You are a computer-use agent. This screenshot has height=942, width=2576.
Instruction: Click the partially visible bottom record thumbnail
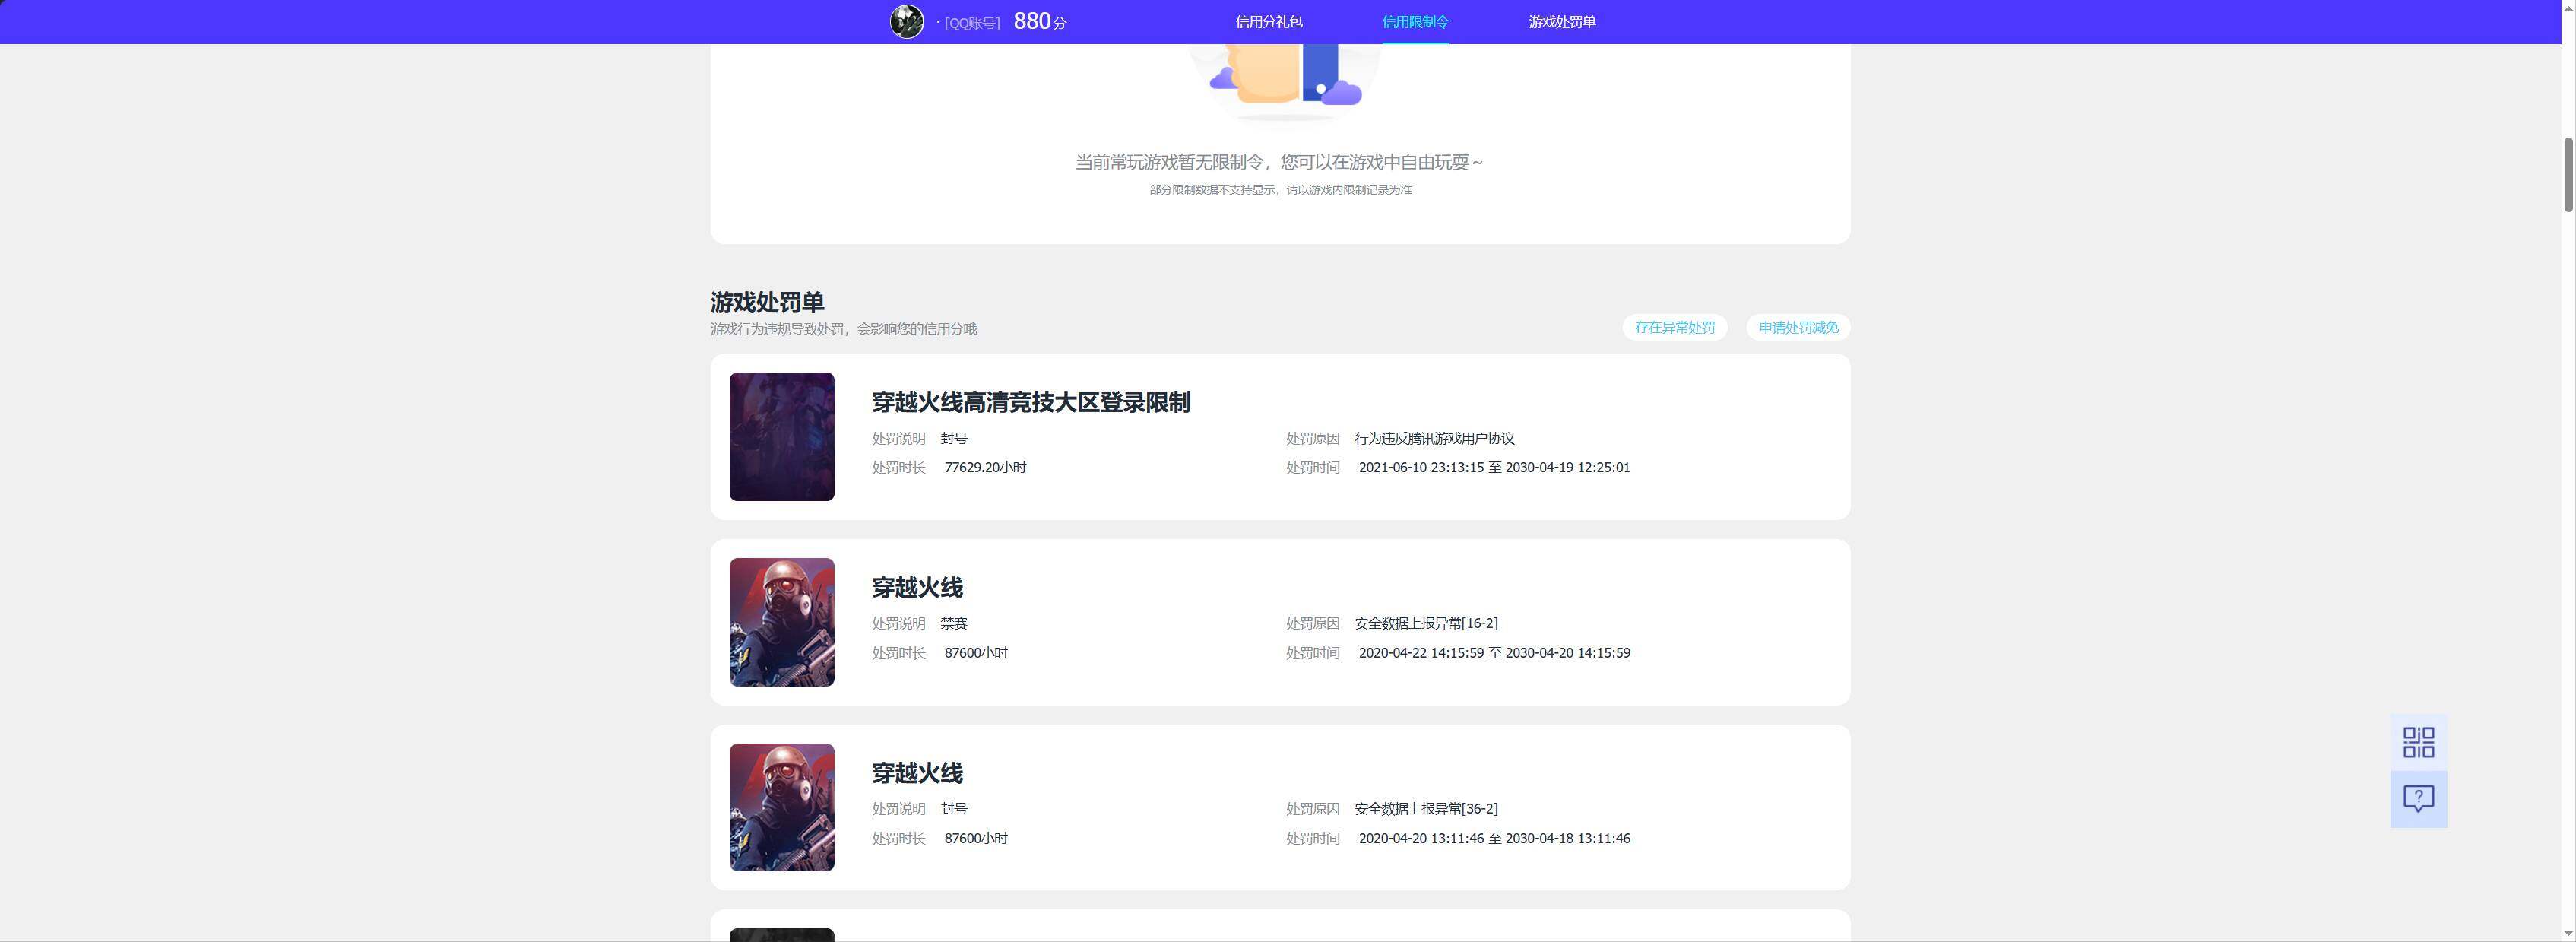coord(782,935)
